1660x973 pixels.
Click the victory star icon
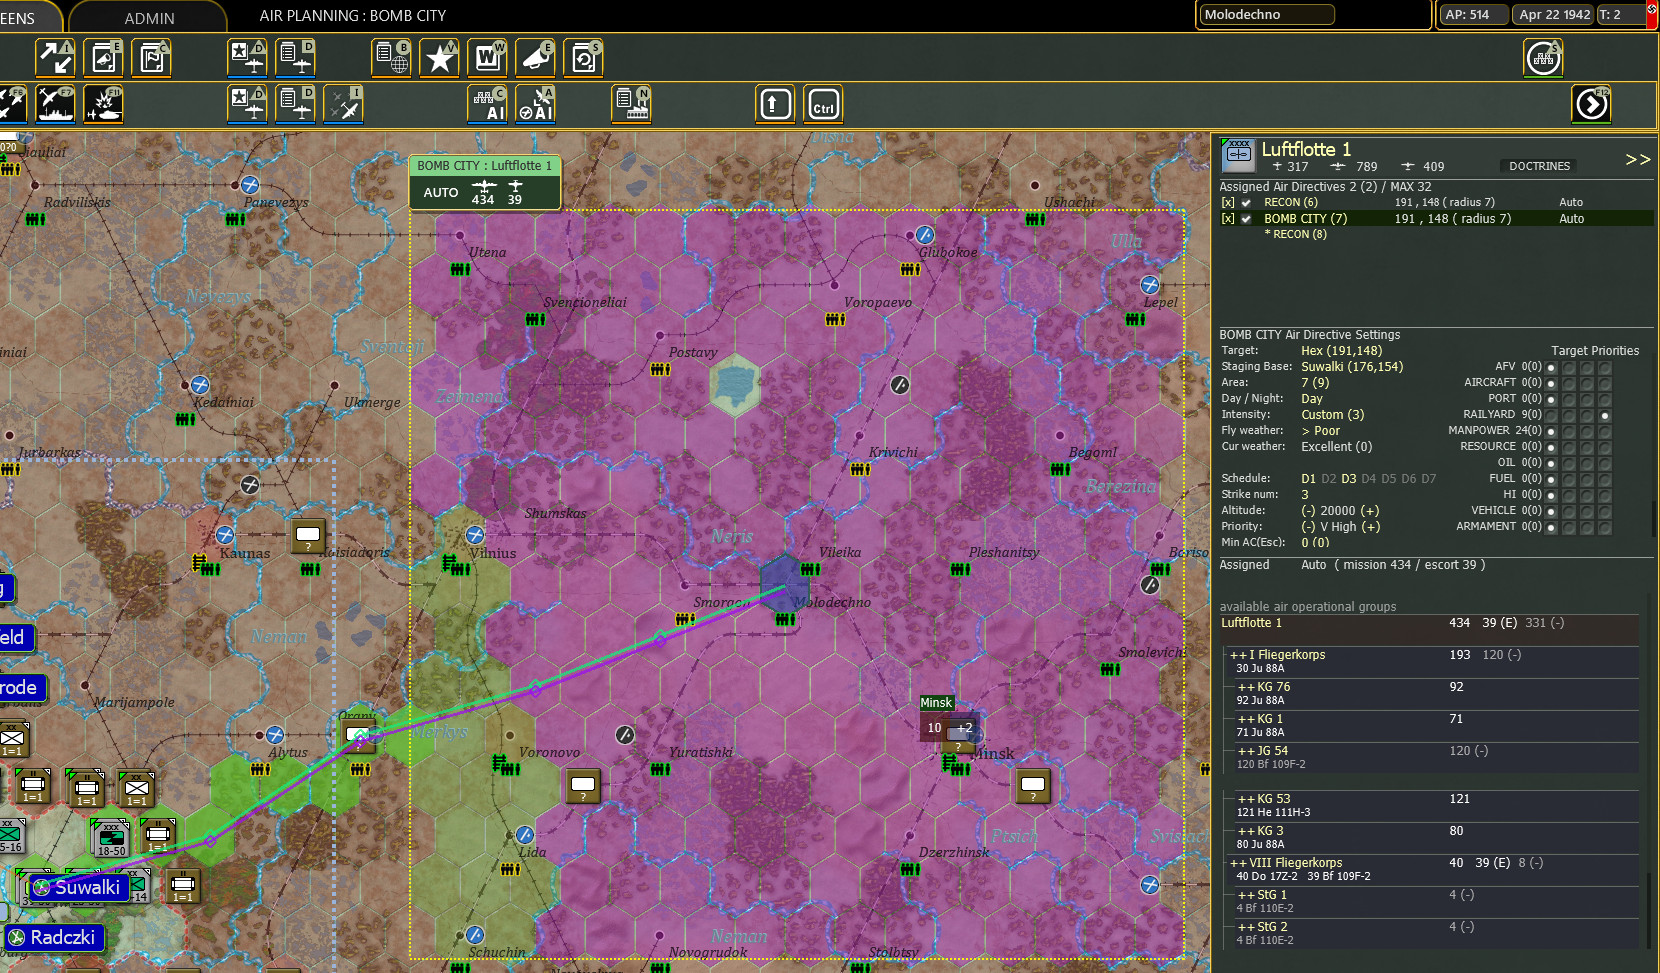click(x=439, y=58)
